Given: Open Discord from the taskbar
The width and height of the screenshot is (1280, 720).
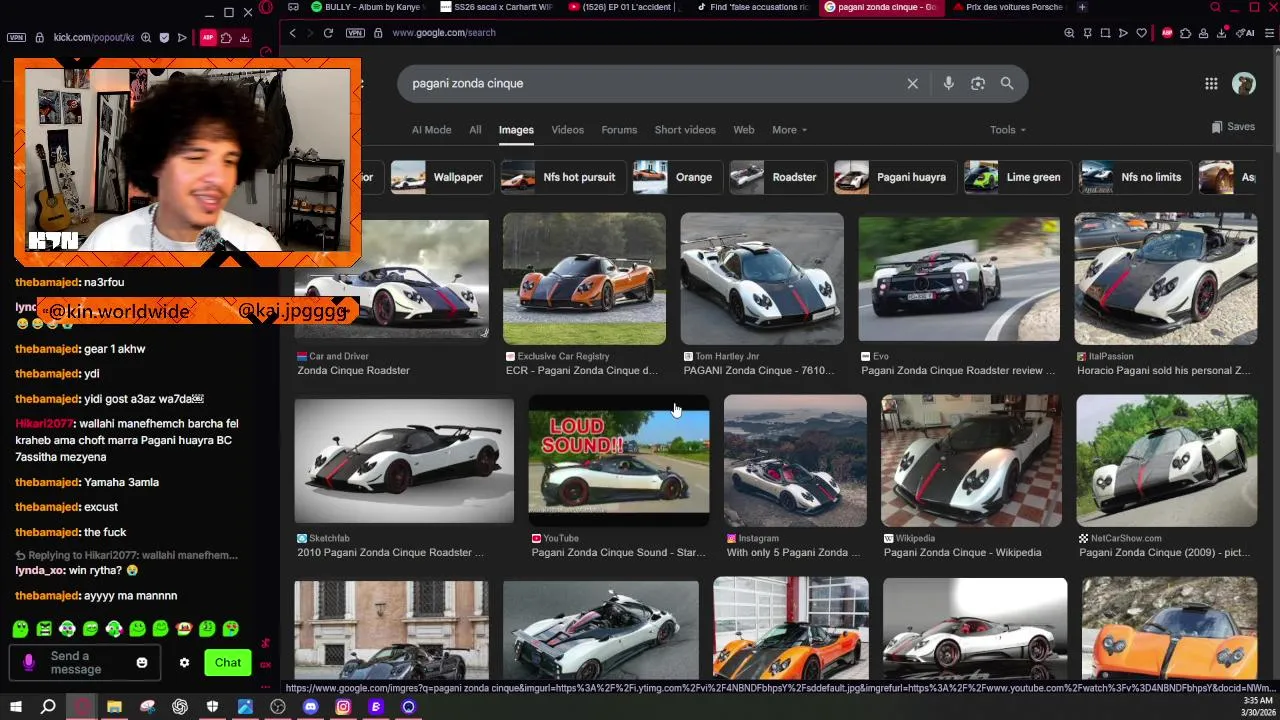Looking at the screenshot, I should pyautogui.click(x=310, y=707).
